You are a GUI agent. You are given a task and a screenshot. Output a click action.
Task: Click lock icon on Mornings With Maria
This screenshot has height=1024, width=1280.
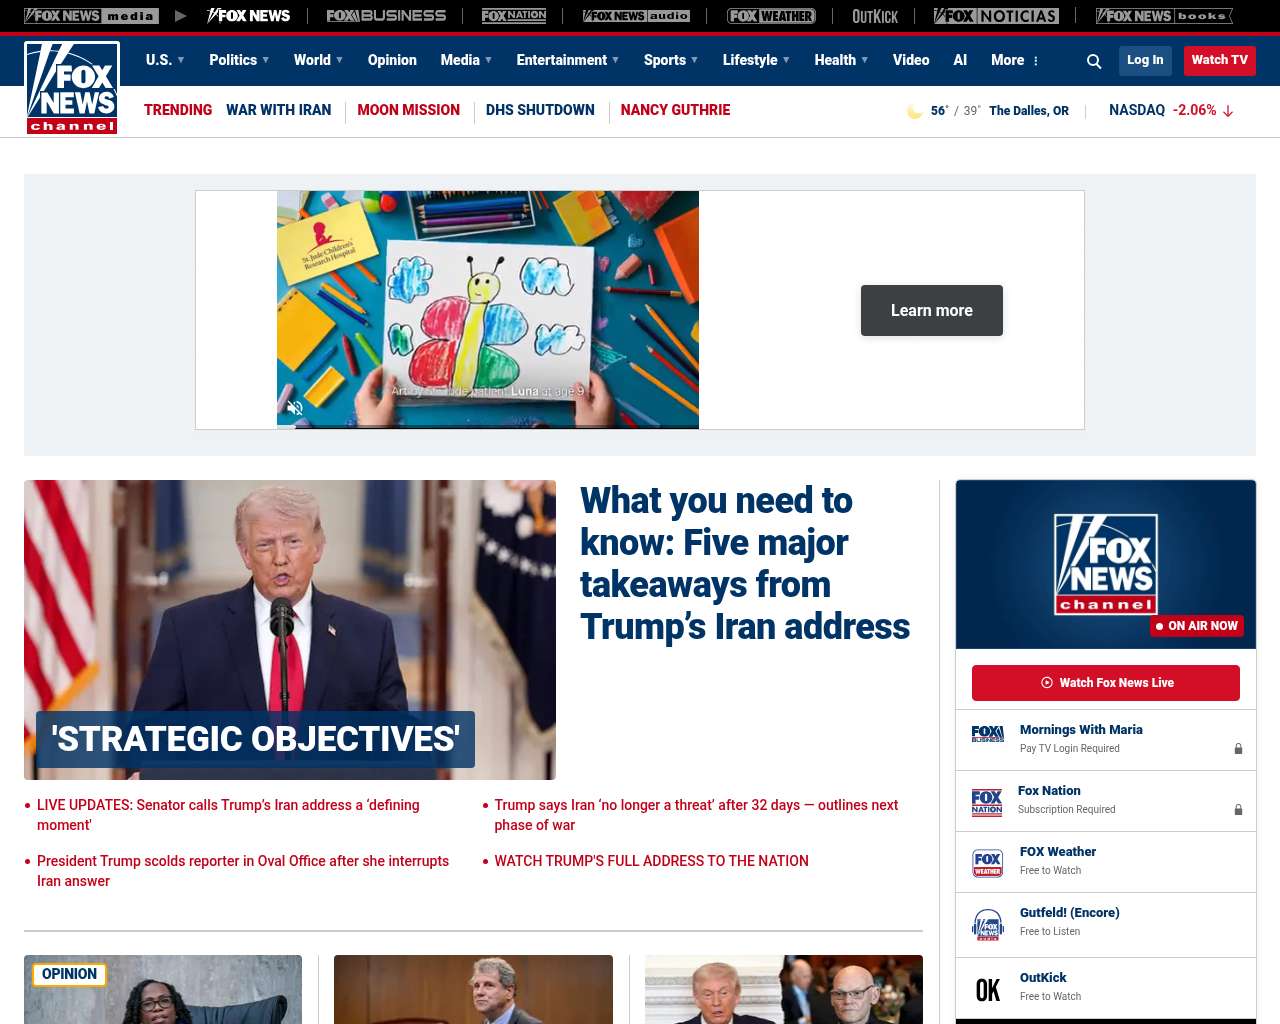(x=1238, y=749)
